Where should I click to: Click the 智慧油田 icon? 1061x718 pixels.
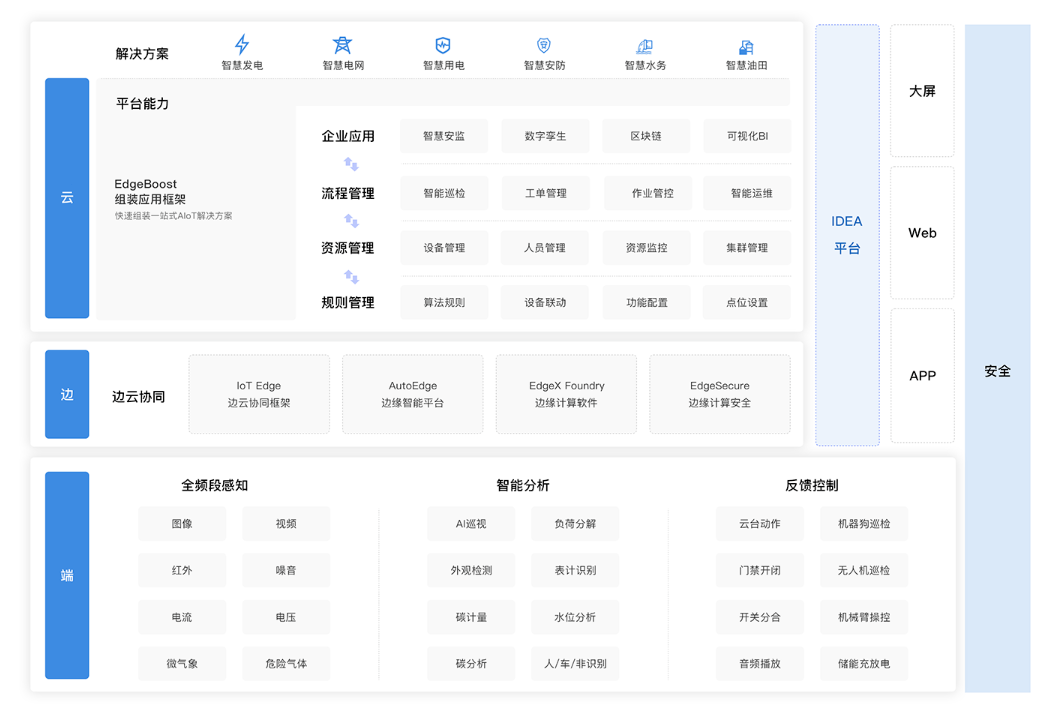(746, 47)
